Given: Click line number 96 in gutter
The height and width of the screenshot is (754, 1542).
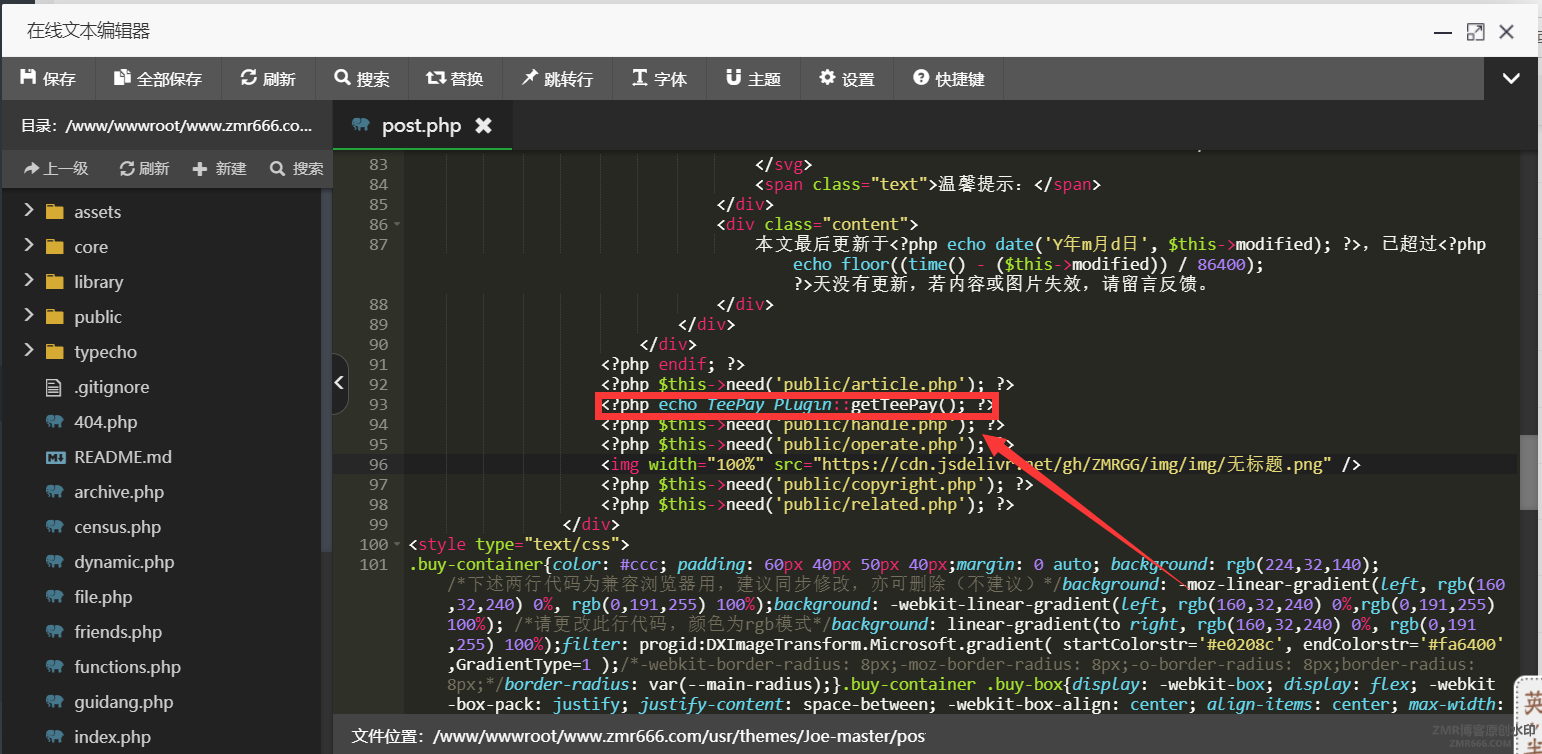Looking at the screenshot, I should 378,464.
